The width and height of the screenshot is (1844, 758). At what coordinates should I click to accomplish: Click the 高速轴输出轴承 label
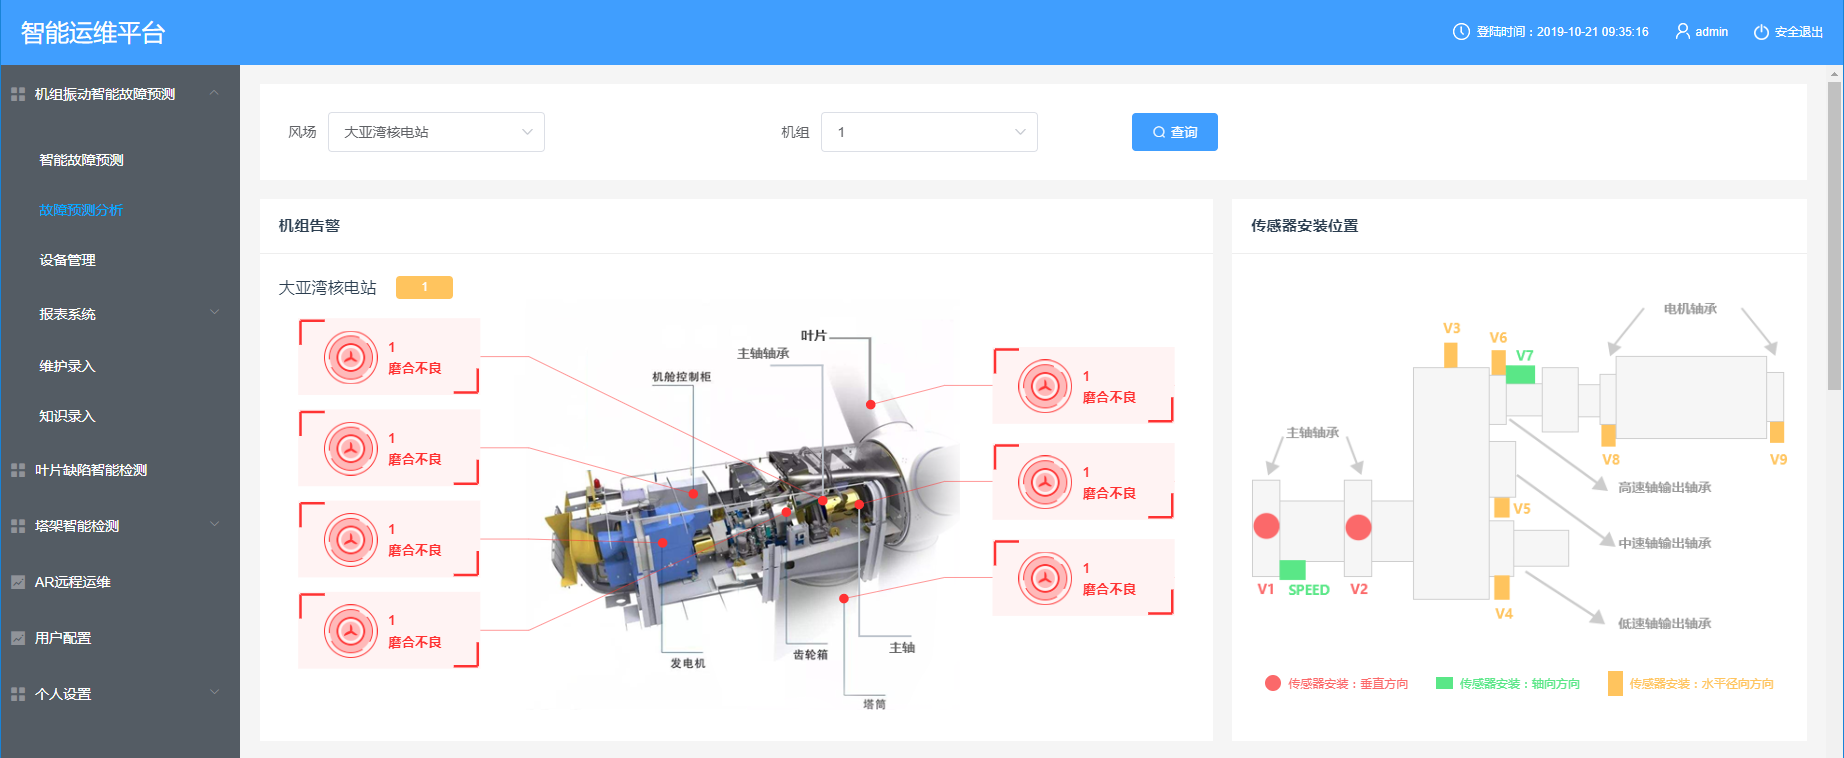point(1665,488)
